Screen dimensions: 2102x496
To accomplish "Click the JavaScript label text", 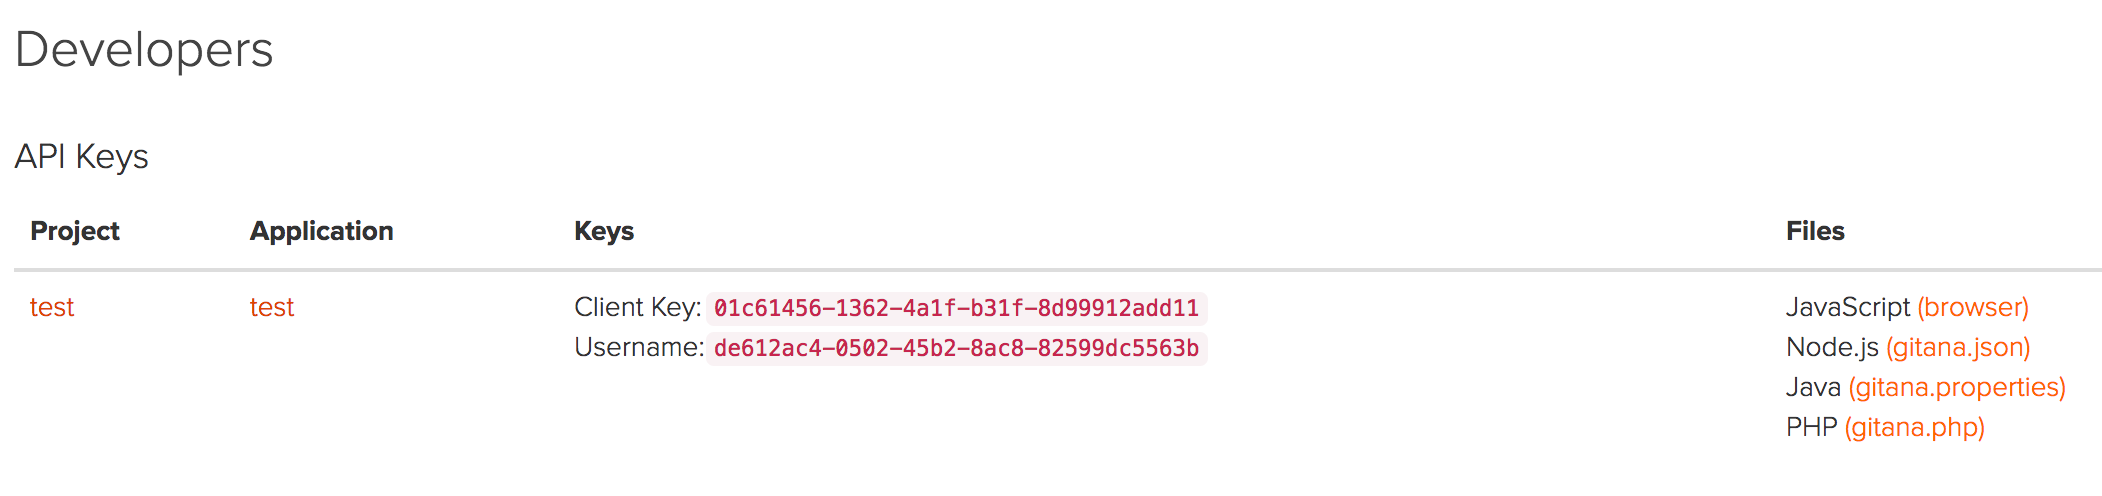I will [x=1847, y=307].
